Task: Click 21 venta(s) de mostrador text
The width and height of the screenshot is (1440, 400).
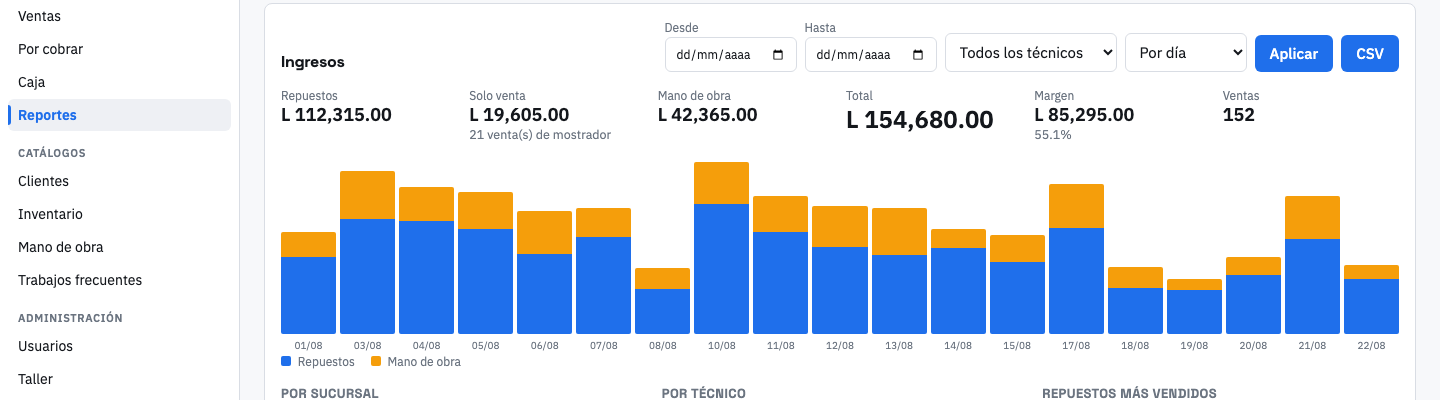Action: [x=540, y=134]
